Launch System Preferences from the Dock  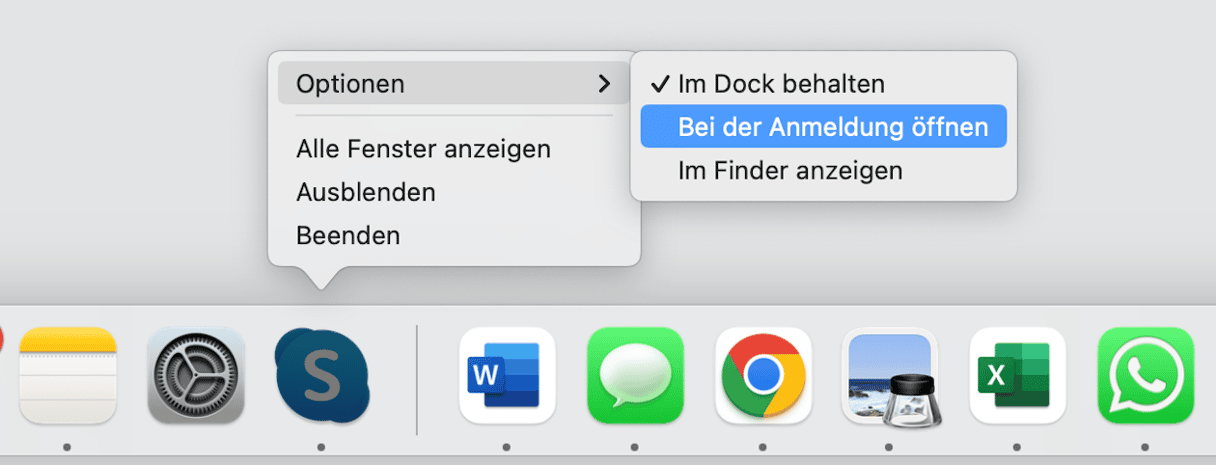coord(196,375)
